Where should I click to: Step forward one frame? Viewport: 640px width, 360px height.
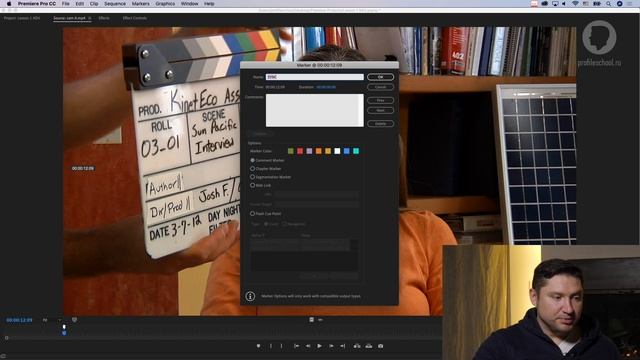click(x=331, y=346)
